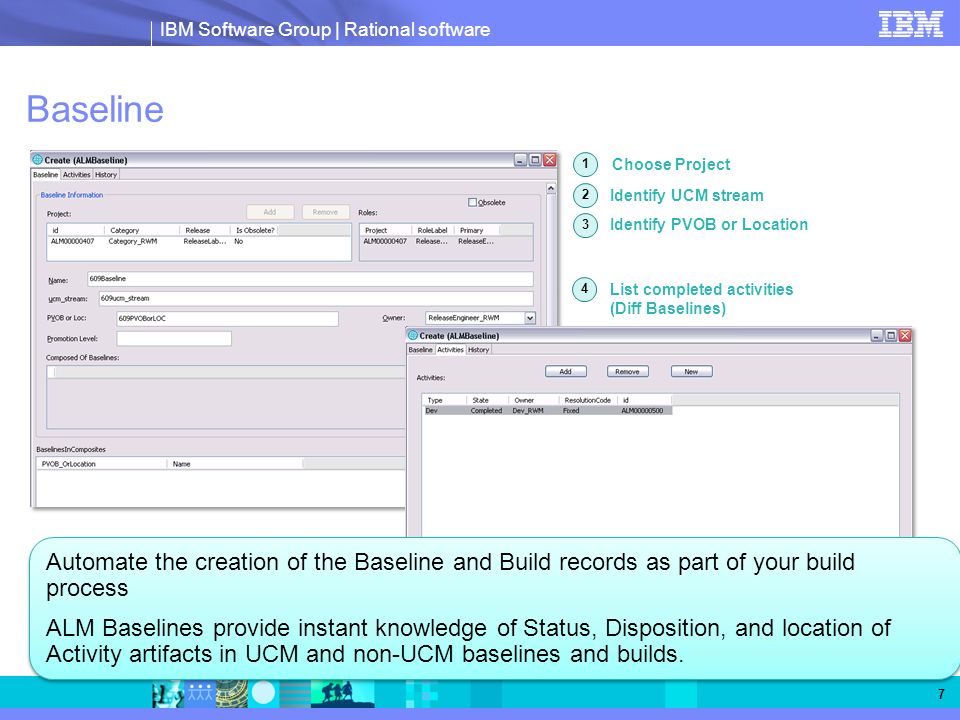Tick the Obsolete checkbox
Screen dimensions: 960x720
coord(472,203)
